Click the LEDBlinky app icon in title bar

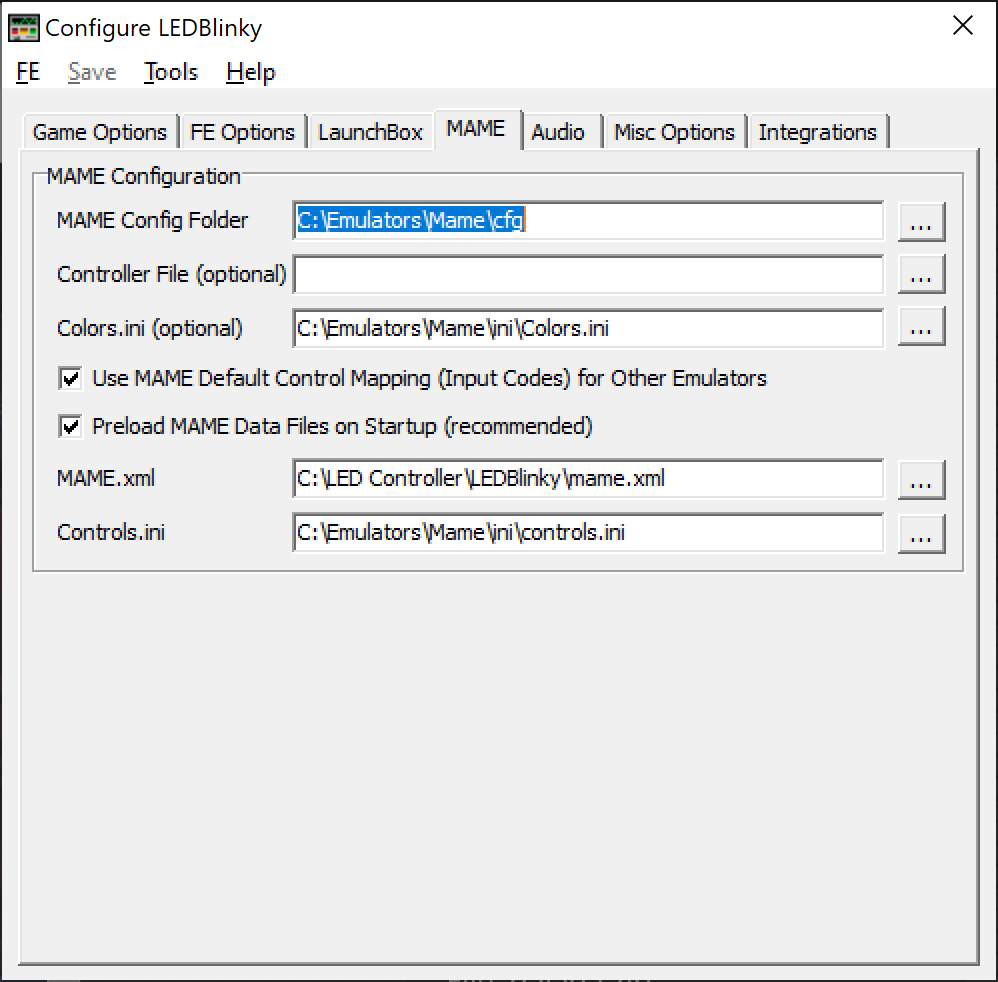(24, 28)
